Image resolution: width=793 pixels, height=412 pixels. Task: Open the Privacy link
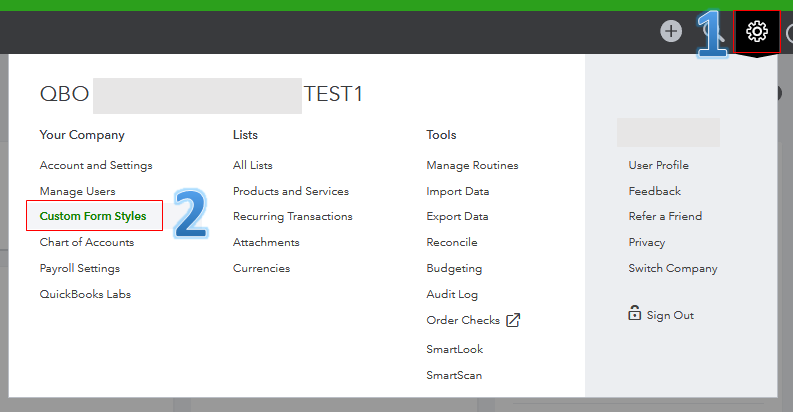coord(647,242)
